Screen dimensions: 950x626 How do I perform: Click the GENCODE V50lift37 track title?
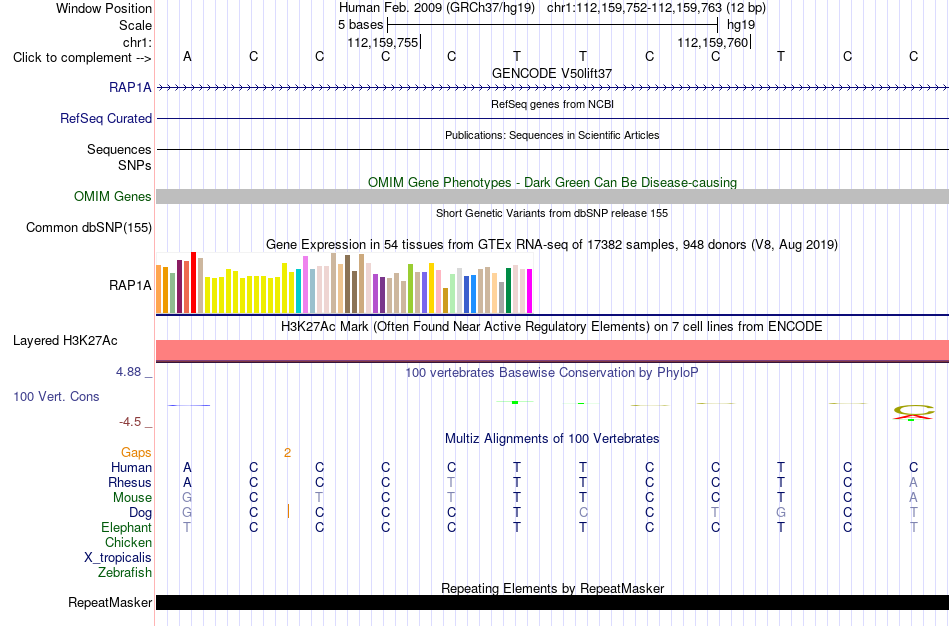552,73
